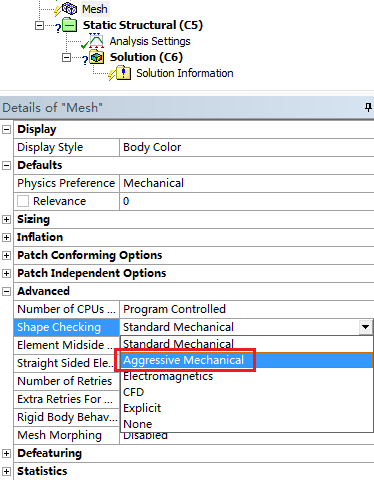Screen dimensions: 374x480
Task: Expand the Inflation section
Action: pyautogui.click(x=6, y=237)
